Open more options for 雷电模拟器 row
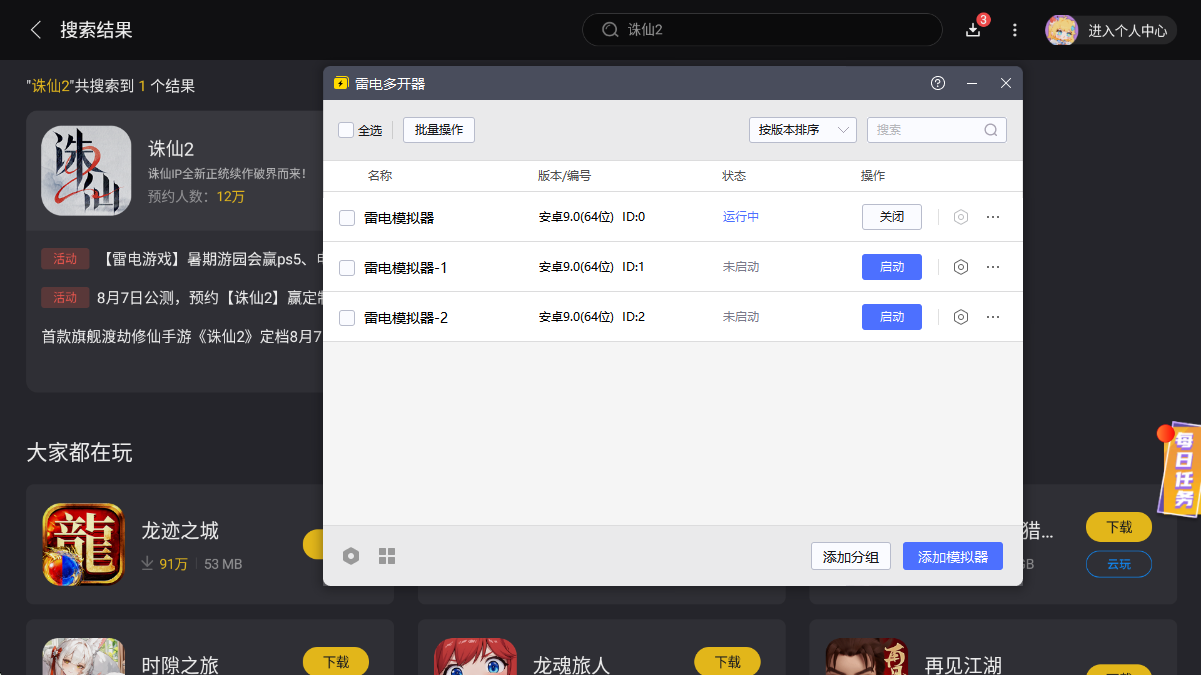Image resolution: width=1201 pixels, height=675 pixels. tap(993, 217)
